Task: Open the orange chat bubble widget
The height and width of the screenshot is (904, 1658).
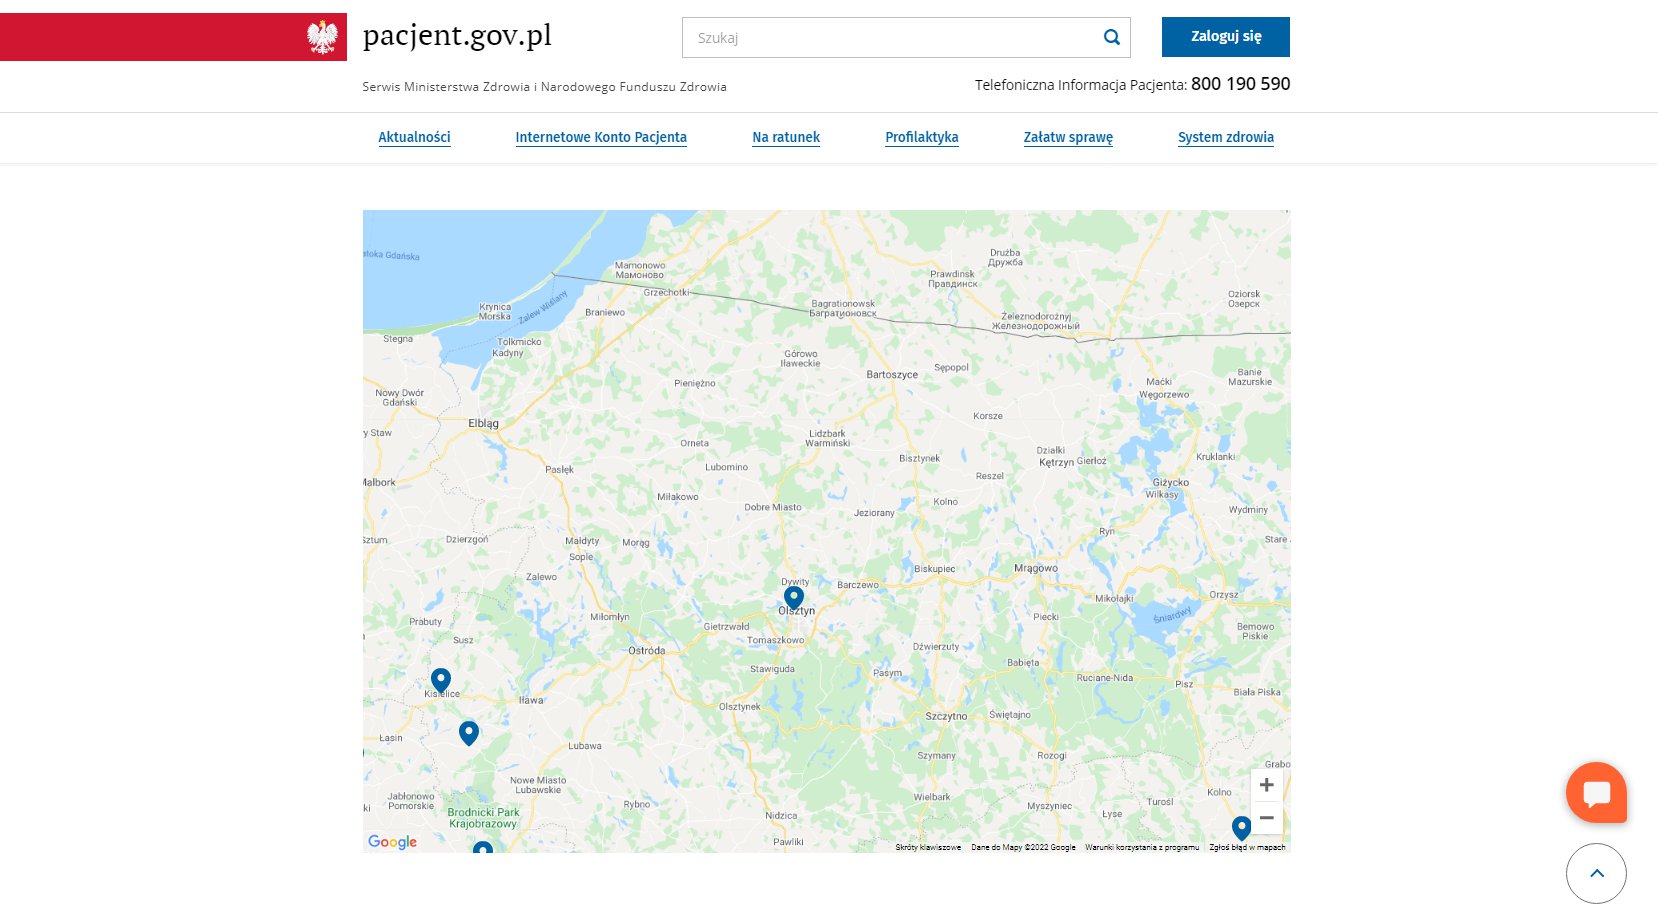Action: (1596, 793)
